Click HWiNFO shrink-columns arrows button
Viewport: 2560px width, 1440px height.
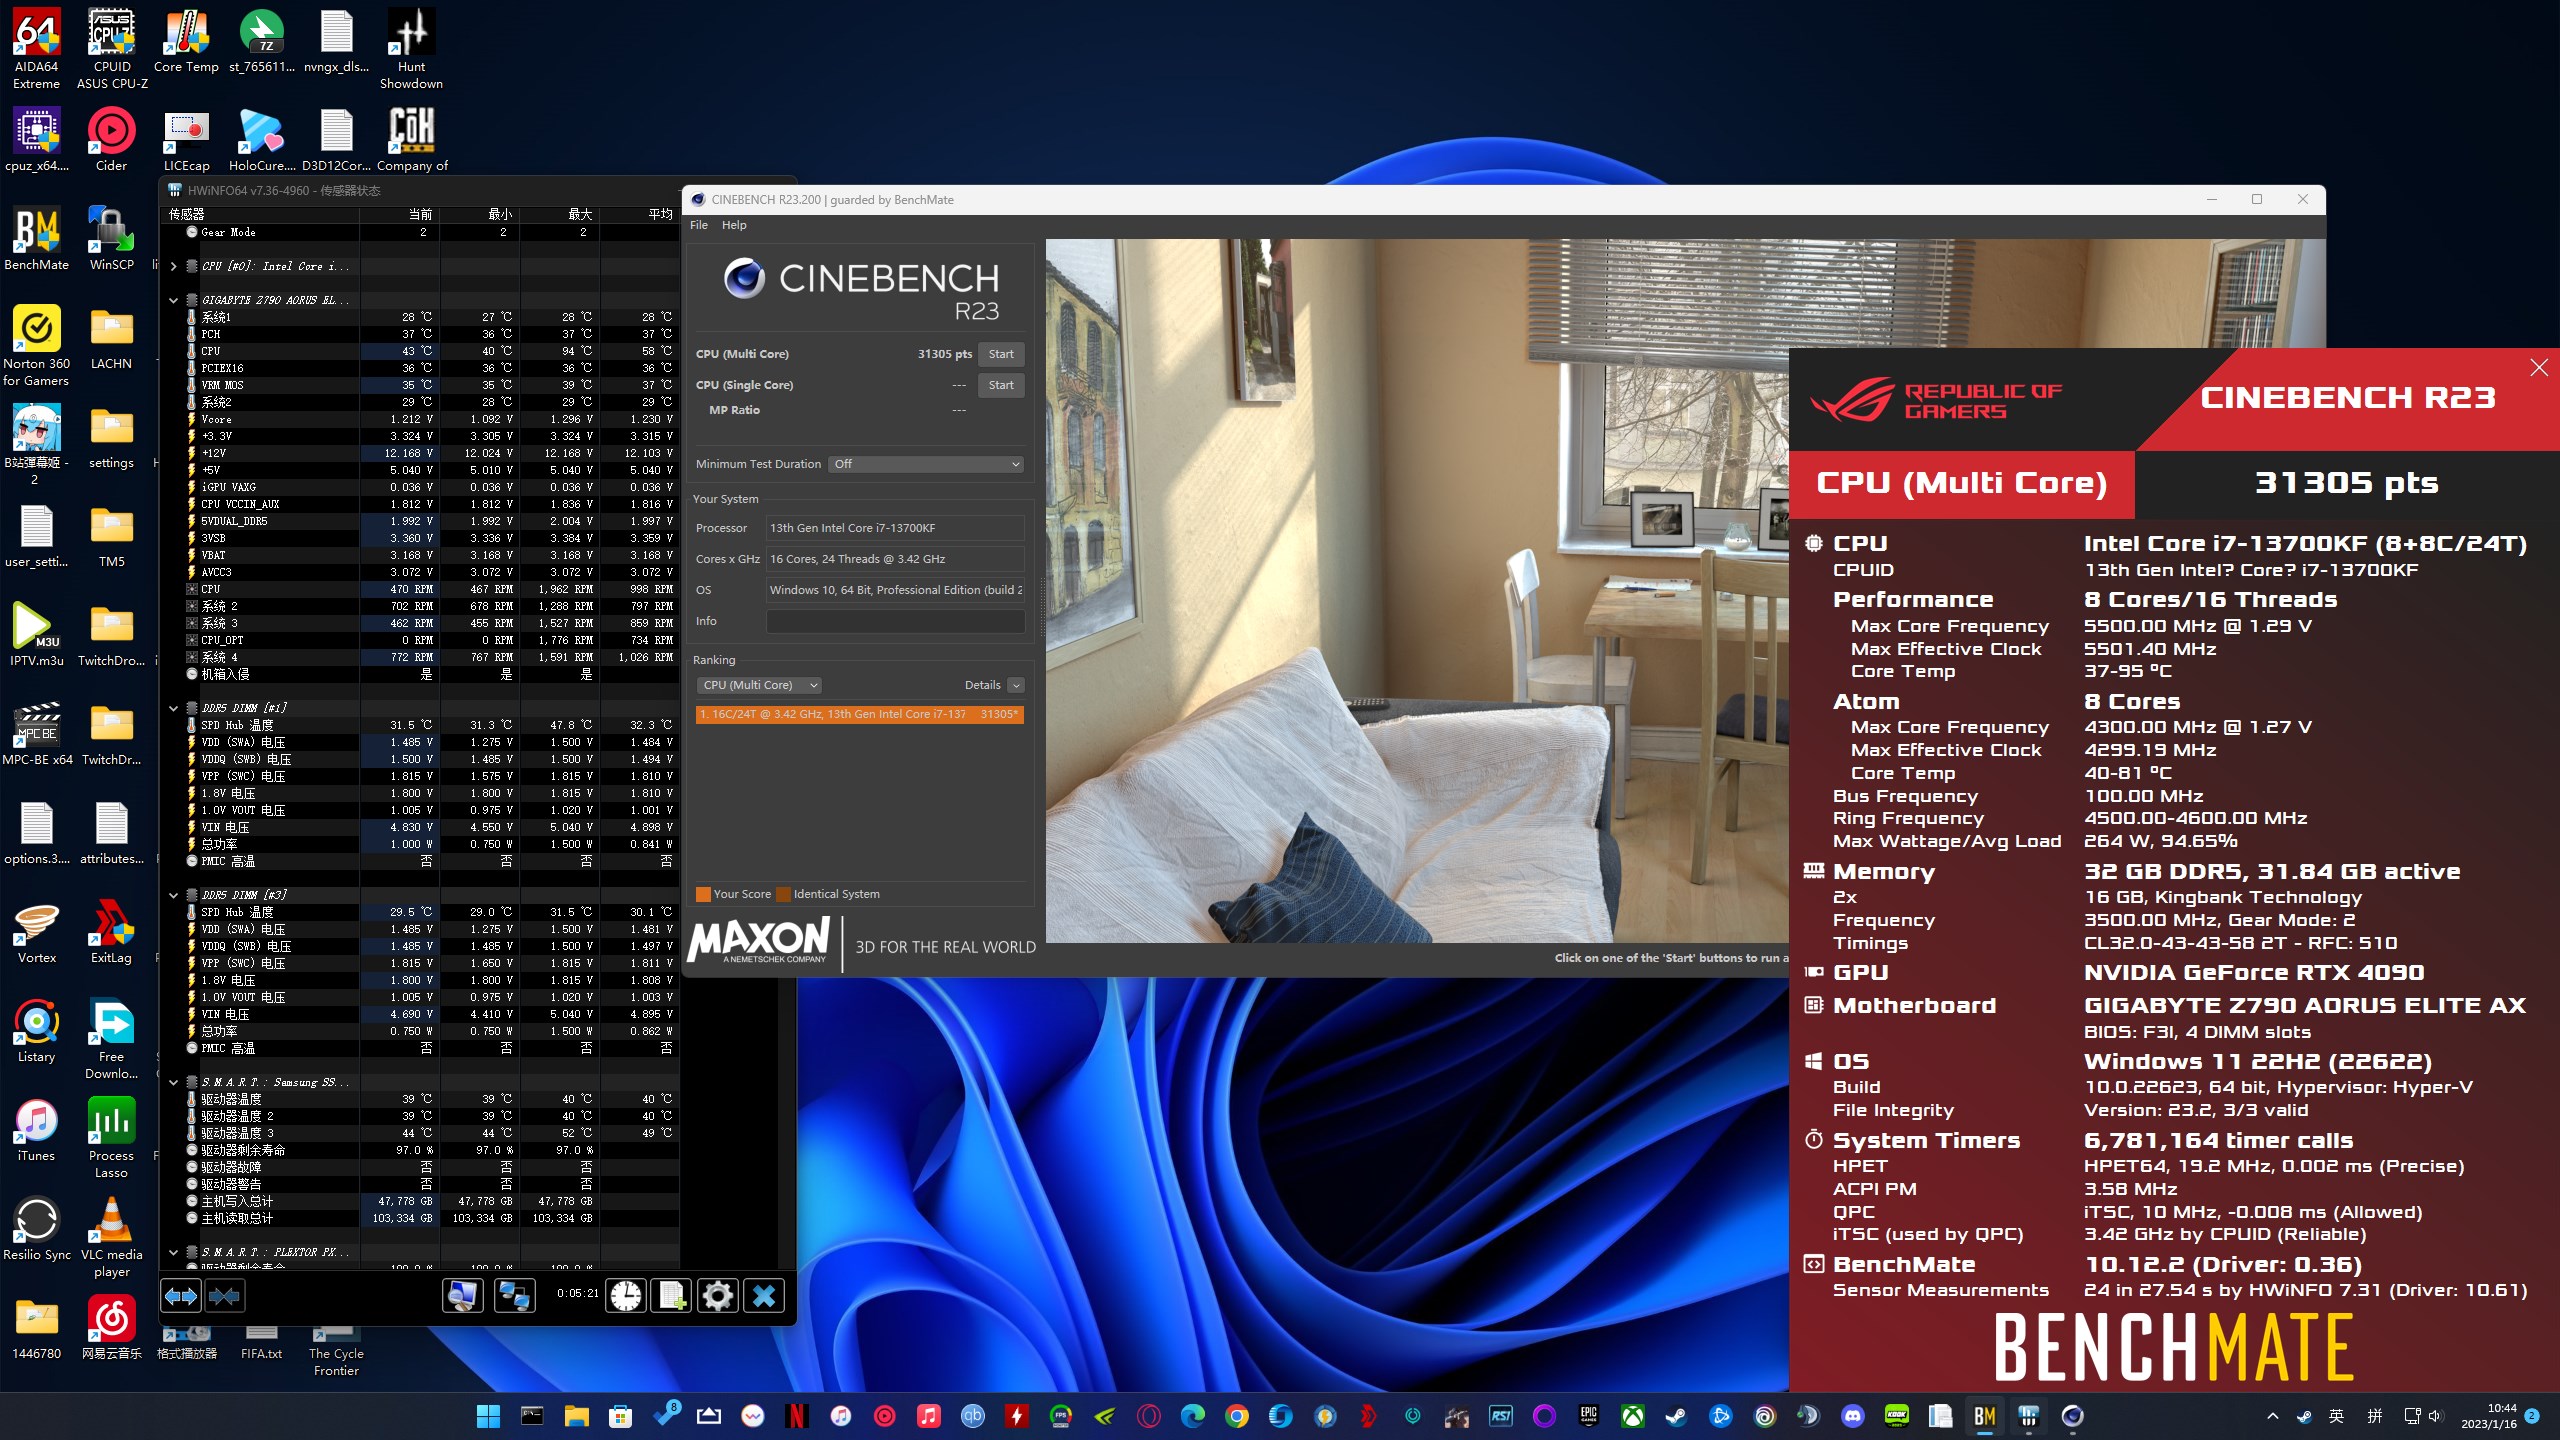[x=224, y=1296]
